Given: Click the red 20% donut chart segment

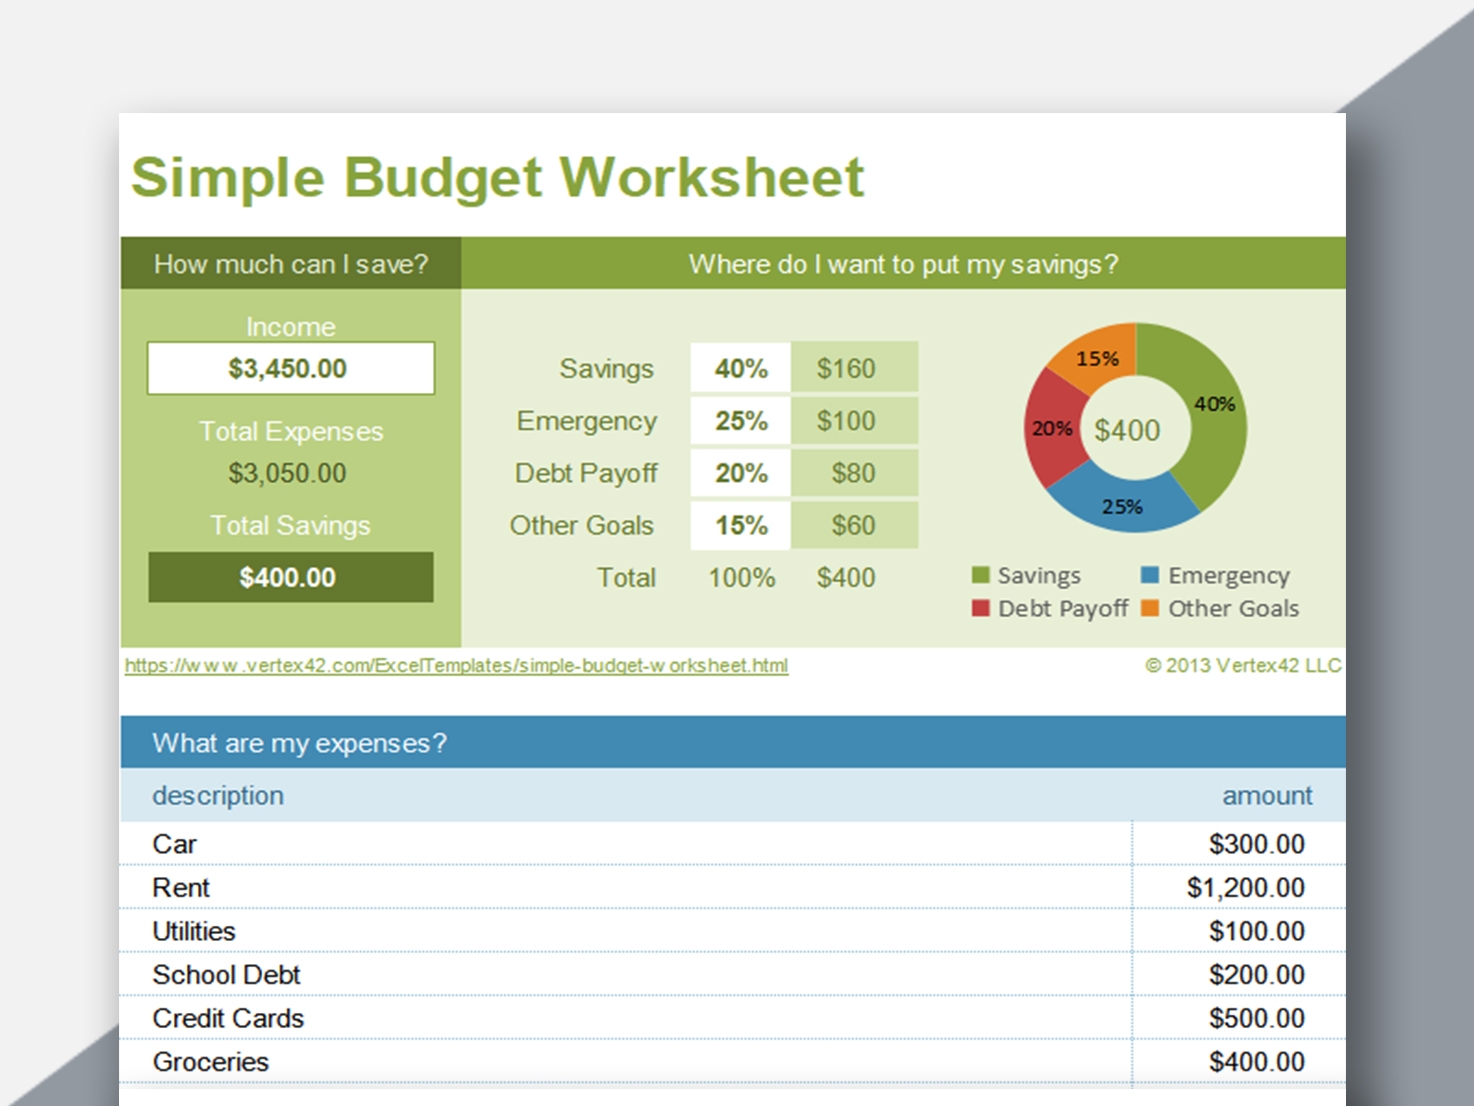Looking at the screenshot, I should pyautogui.click(x=1050, y=428).
